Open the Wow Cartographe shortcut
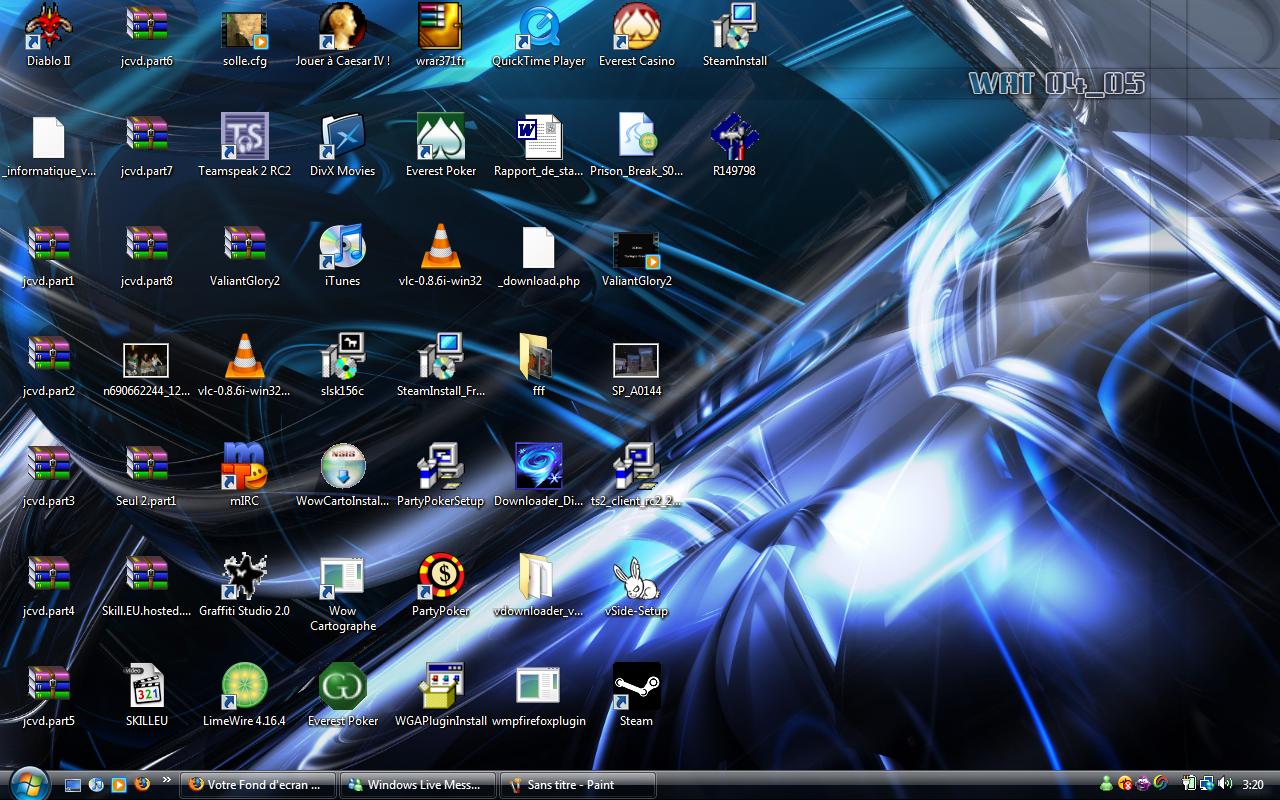Screen dimensions: 1280x800 pyautogui.click(x=342, y=577)
